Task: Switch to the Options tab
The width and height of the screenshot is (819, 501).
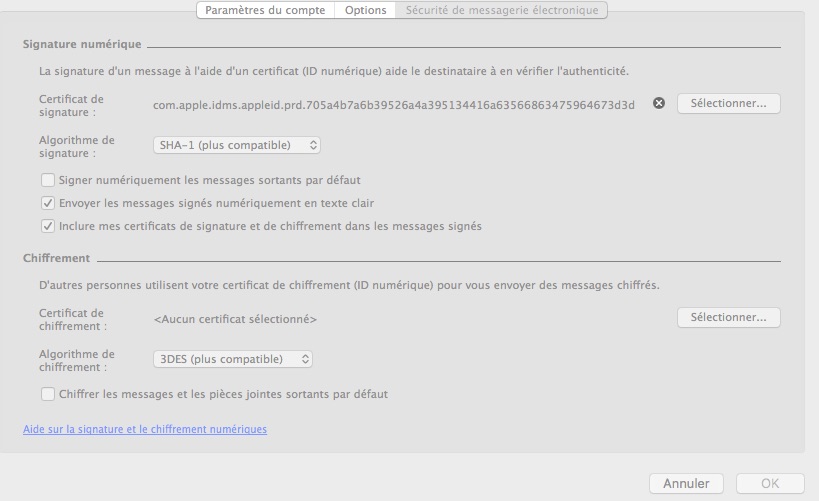Action: click(366, 10)
